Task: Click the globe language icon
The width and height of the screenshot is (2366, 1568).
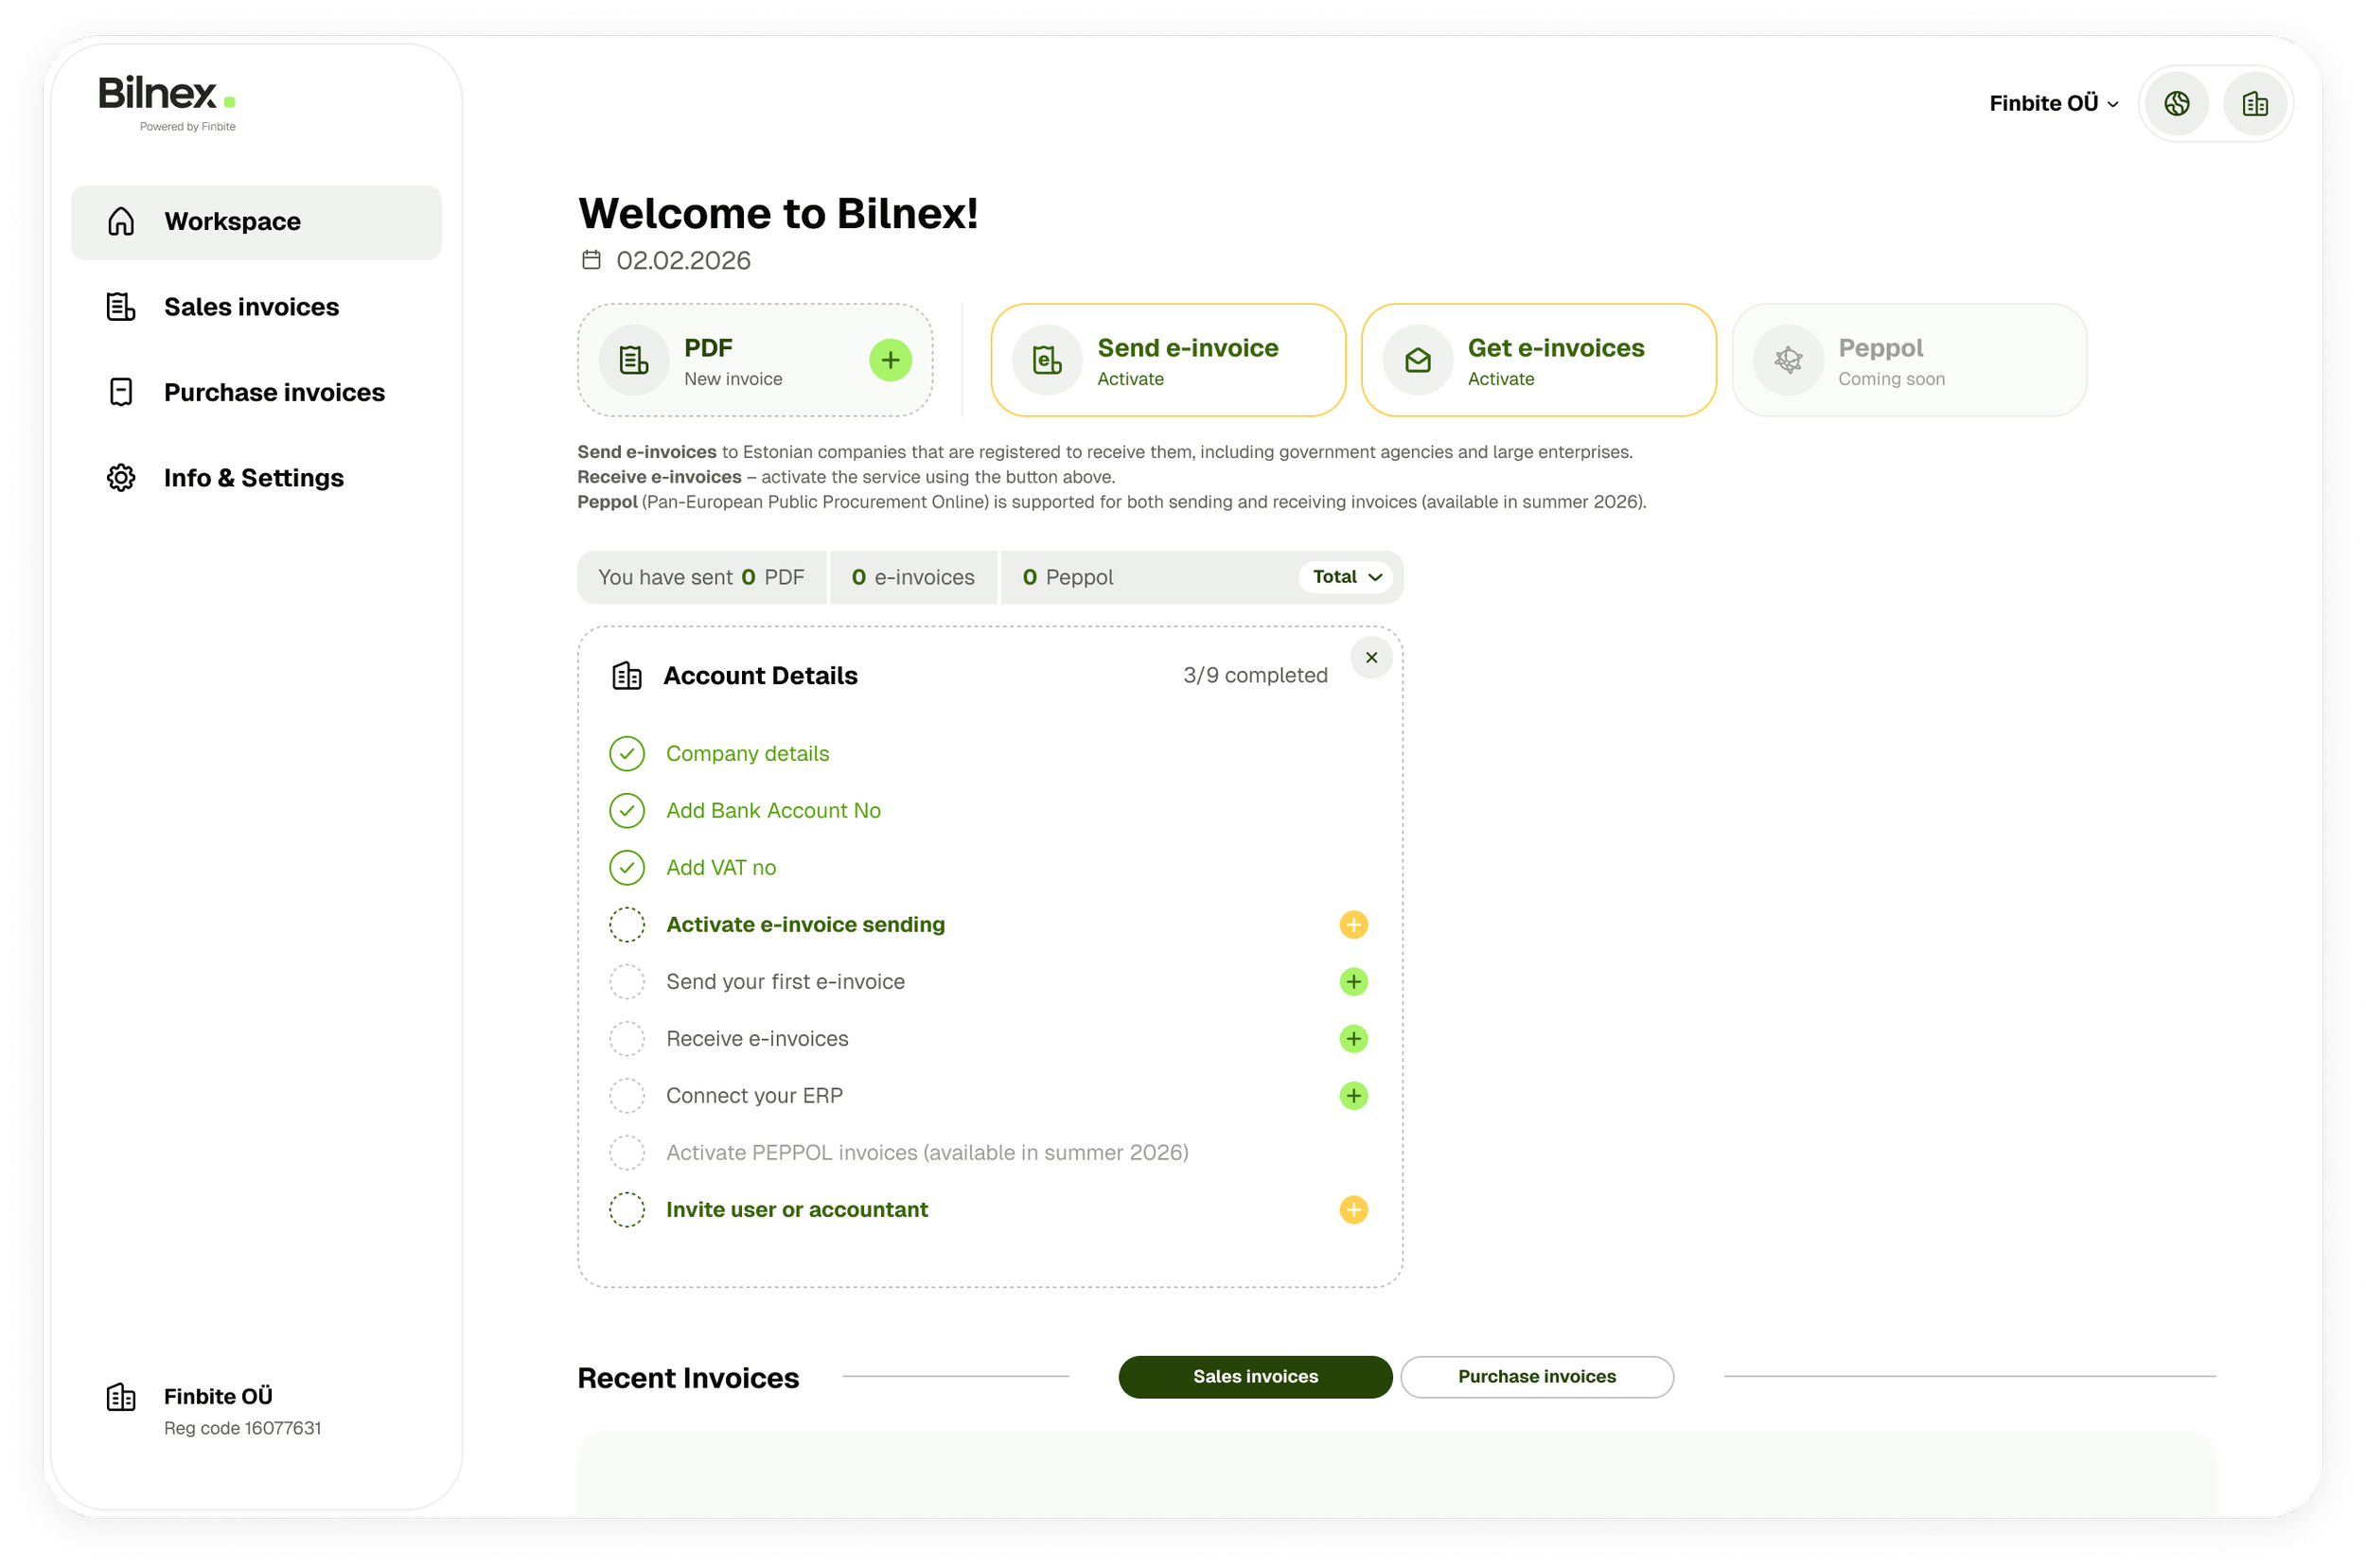Action: point(2177,103)
